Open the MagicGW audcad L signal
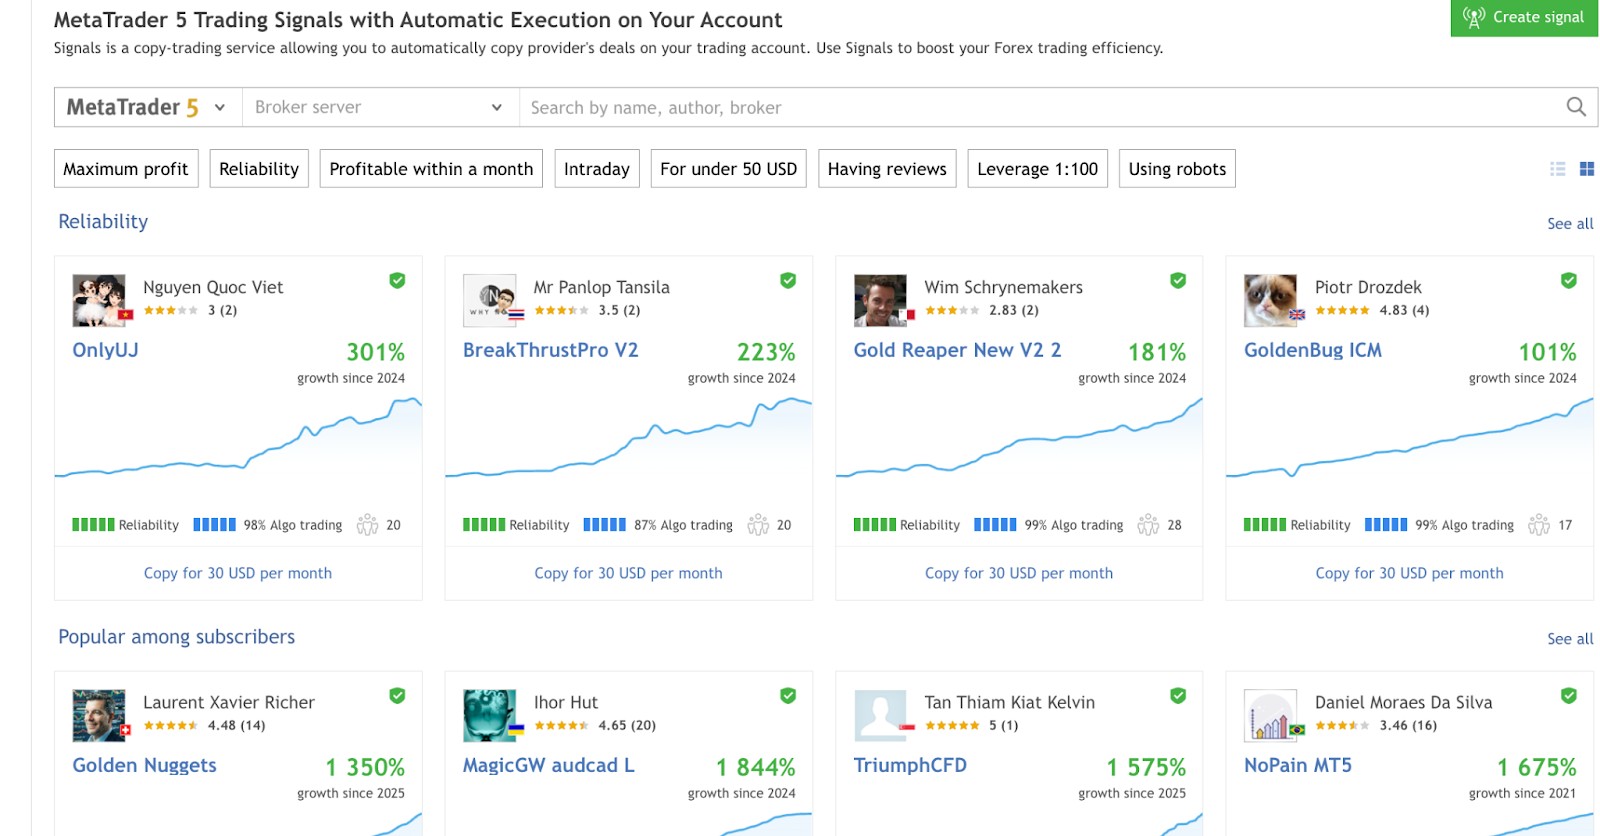The width and height of the screenshot is (1600, 836). [x=548, y=765]
